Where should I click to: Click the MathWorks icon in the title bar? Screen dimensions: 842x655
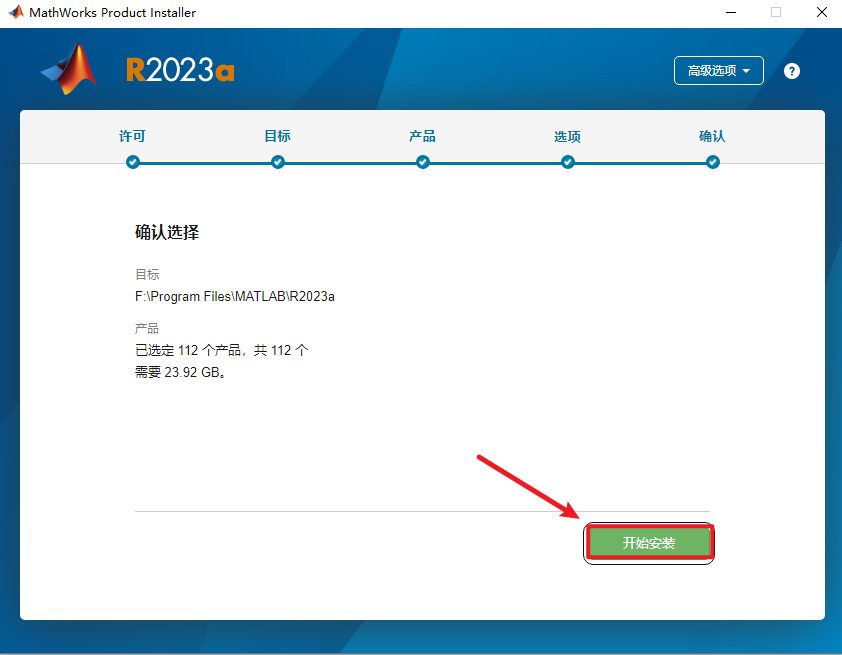(15, 13)
